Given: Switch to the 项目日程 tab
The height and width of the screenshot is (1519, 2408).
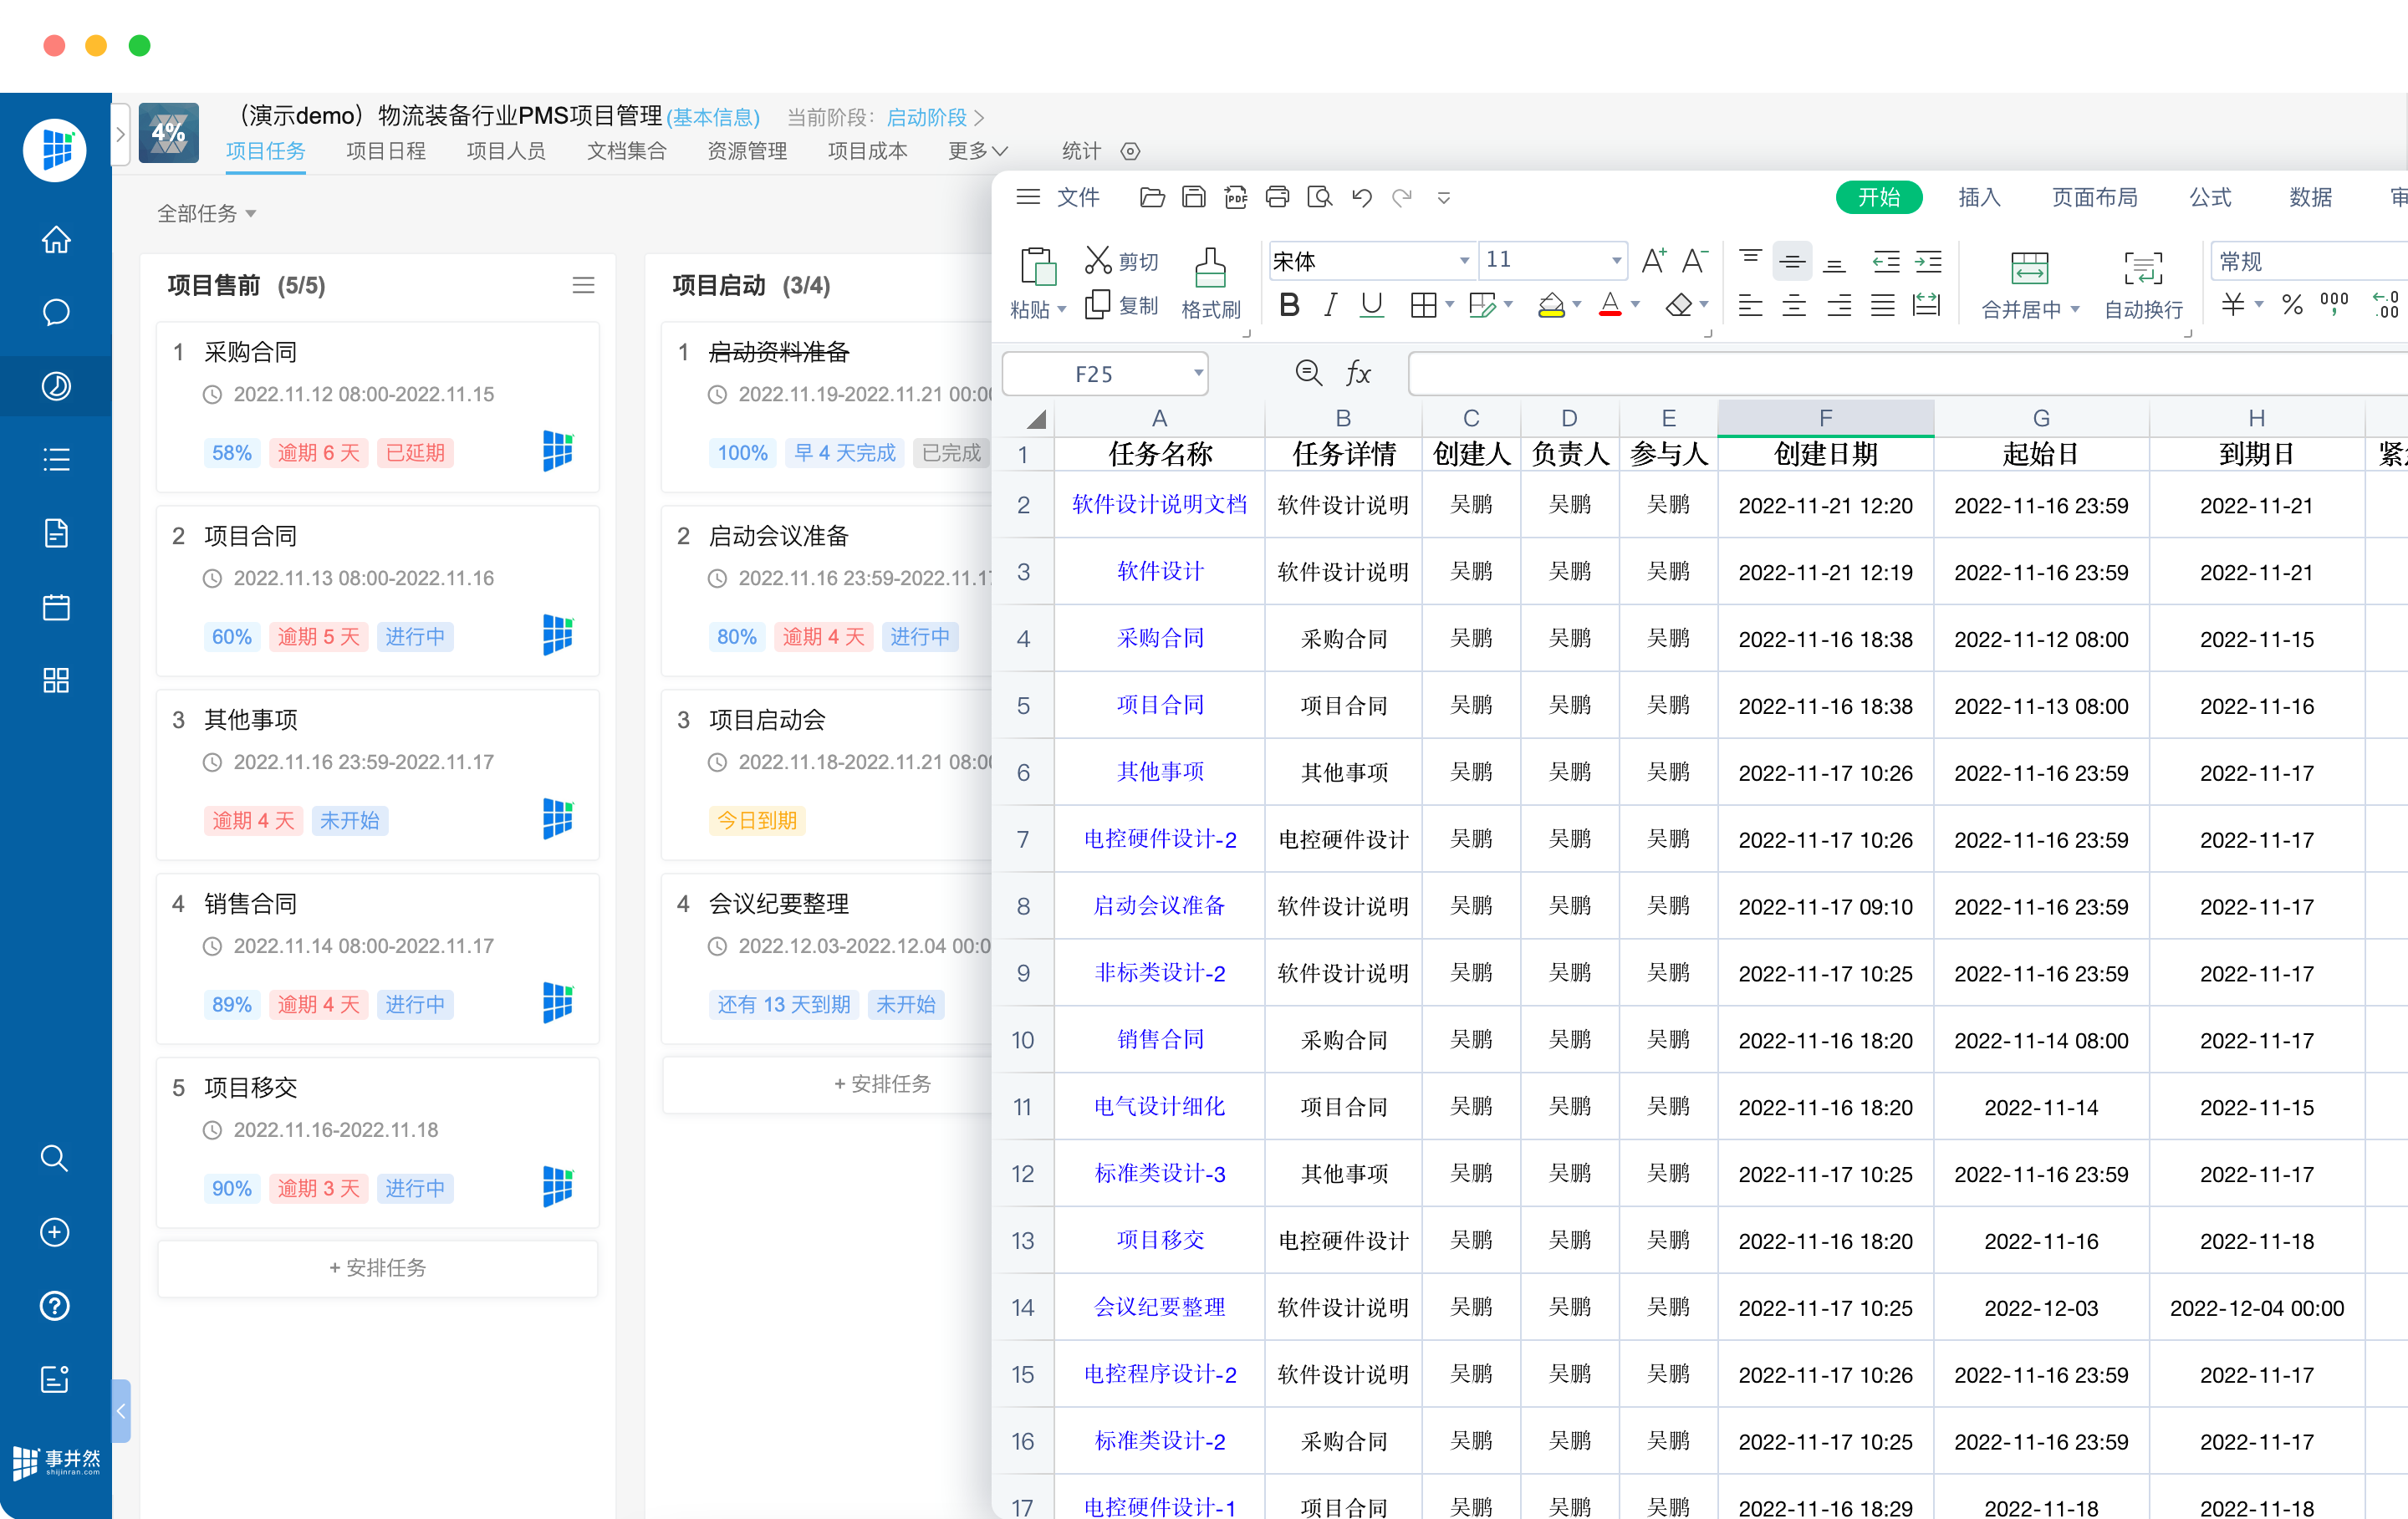Looking at the screenshot, I should [x=386, y=151].
